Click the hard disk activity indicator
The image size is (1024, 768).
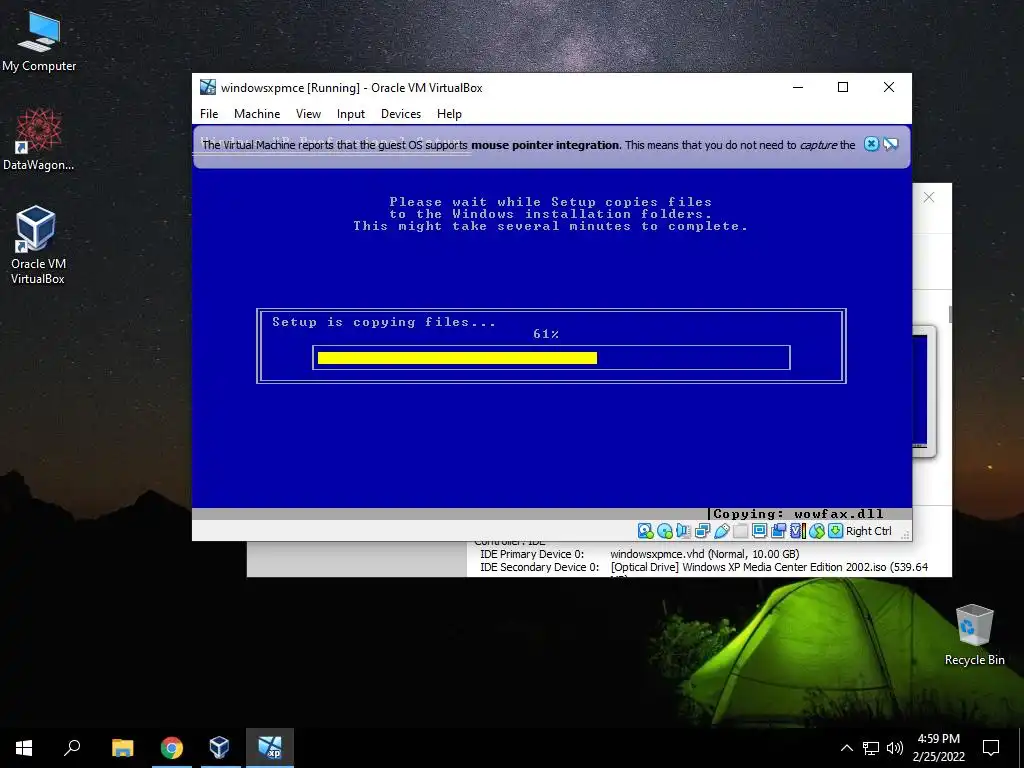click(x=645, y=531)
